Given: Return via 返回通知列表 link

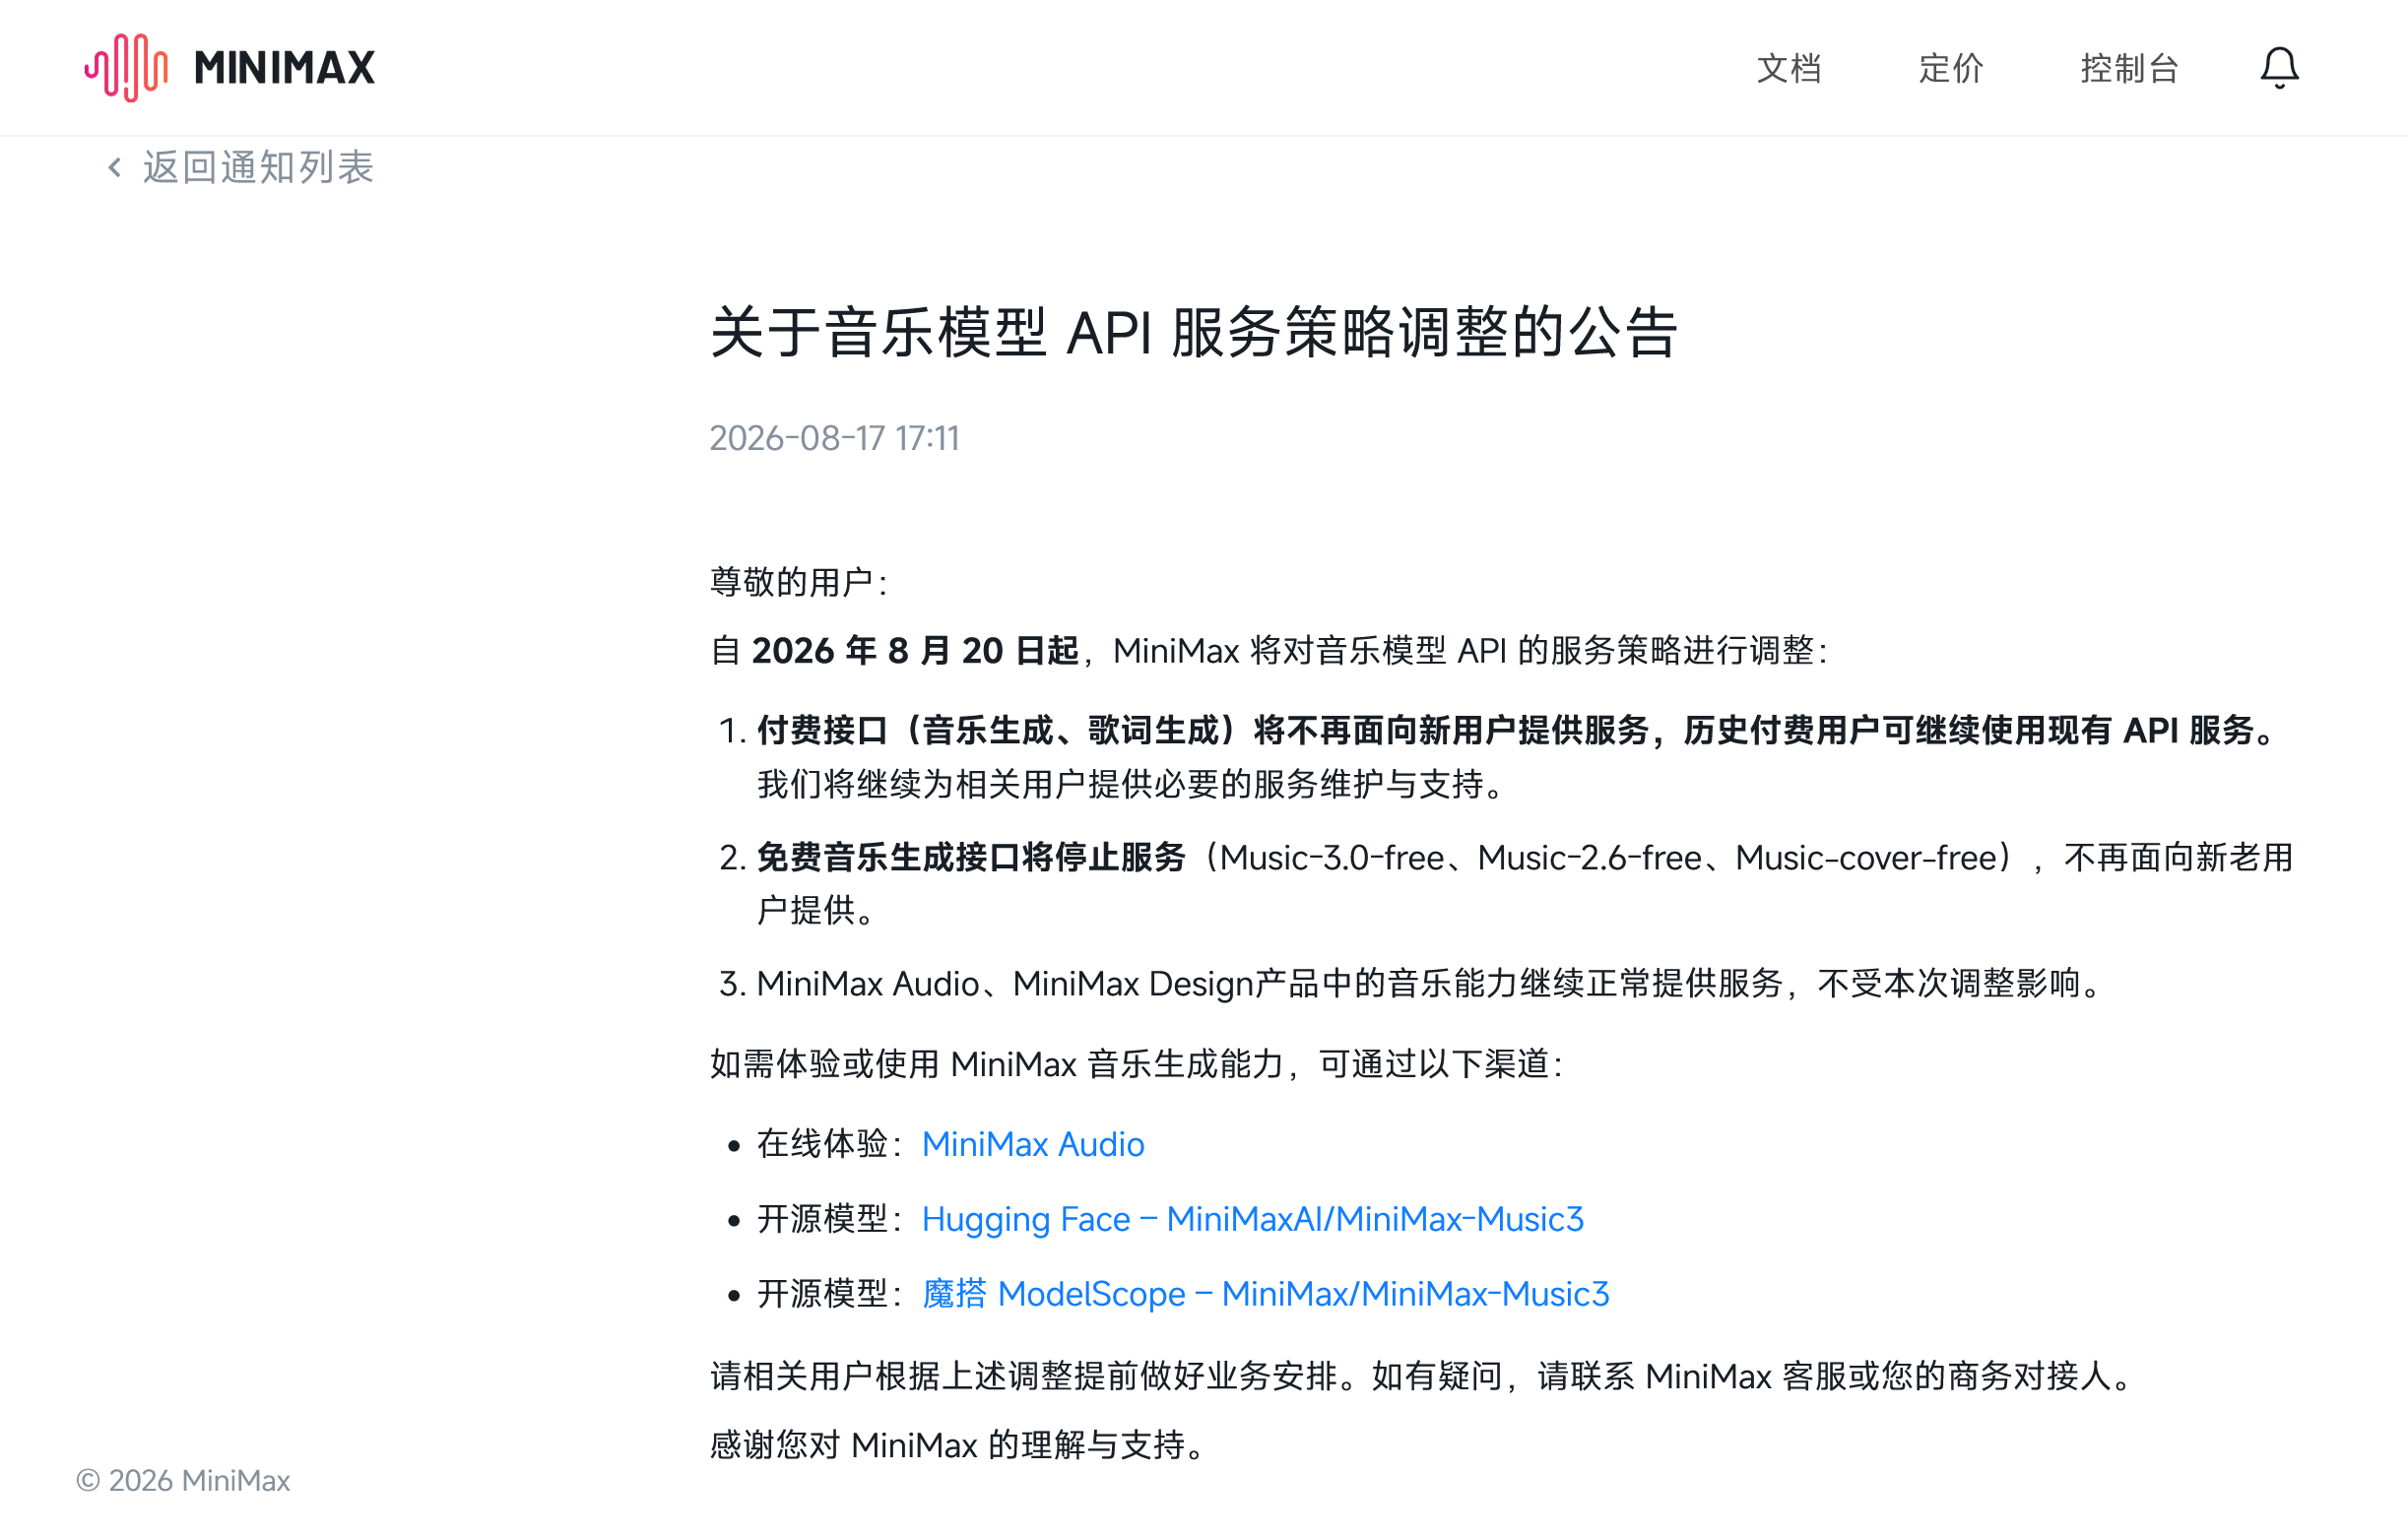Looking at the screenshot, I should tap(258, 168).
